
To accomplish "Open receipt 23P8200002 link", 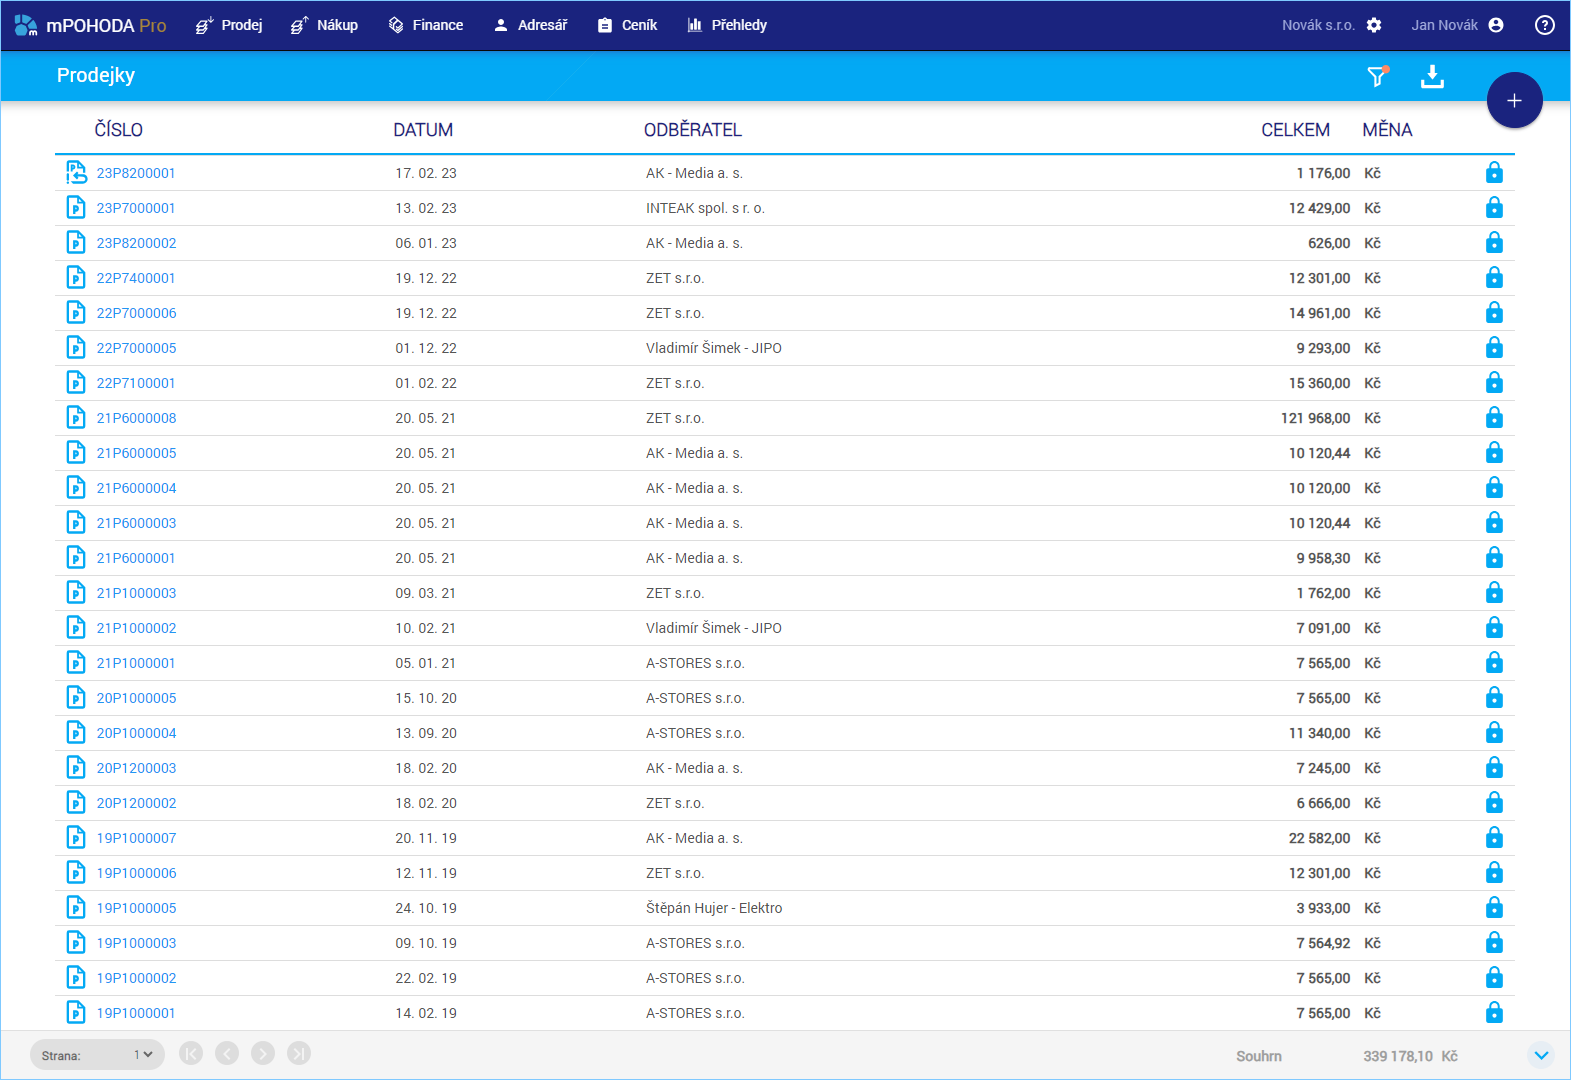I will click(x=136, y=243).
